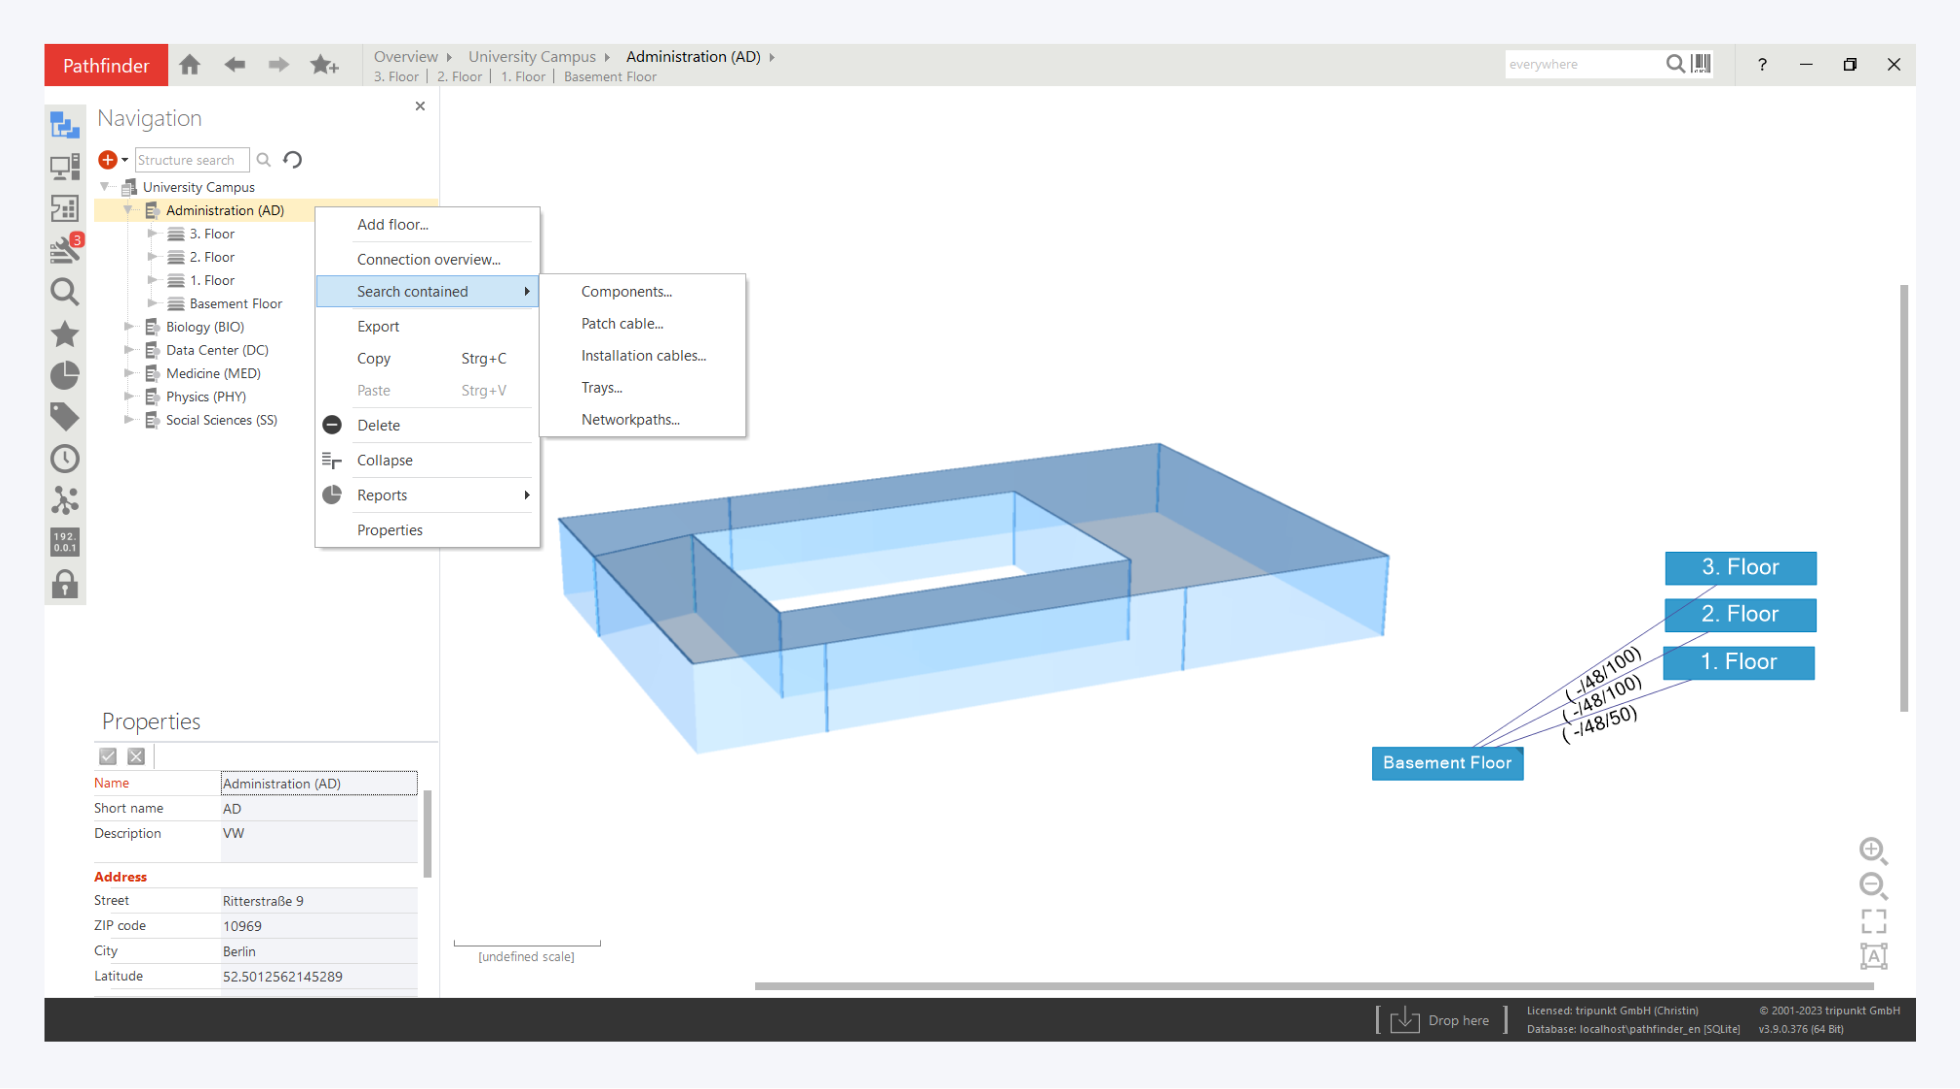Viewport: 1960px width, 1089px height.
Task: Expand the Biology (BIO) tree node
Action: [x=128, y=327]
